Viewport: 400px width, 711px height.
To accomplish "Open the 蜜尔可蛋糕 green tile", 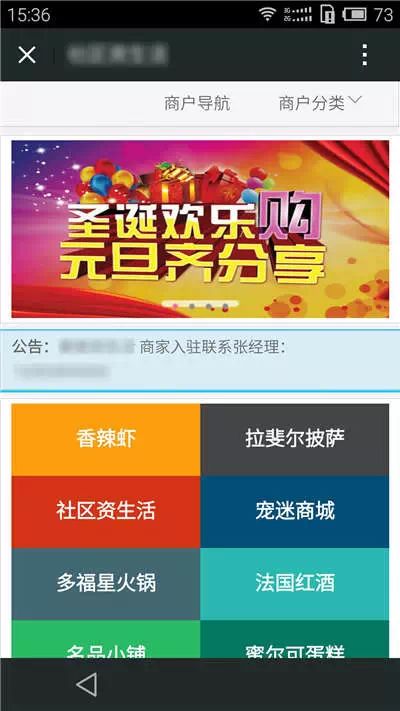I will point(295,639).
